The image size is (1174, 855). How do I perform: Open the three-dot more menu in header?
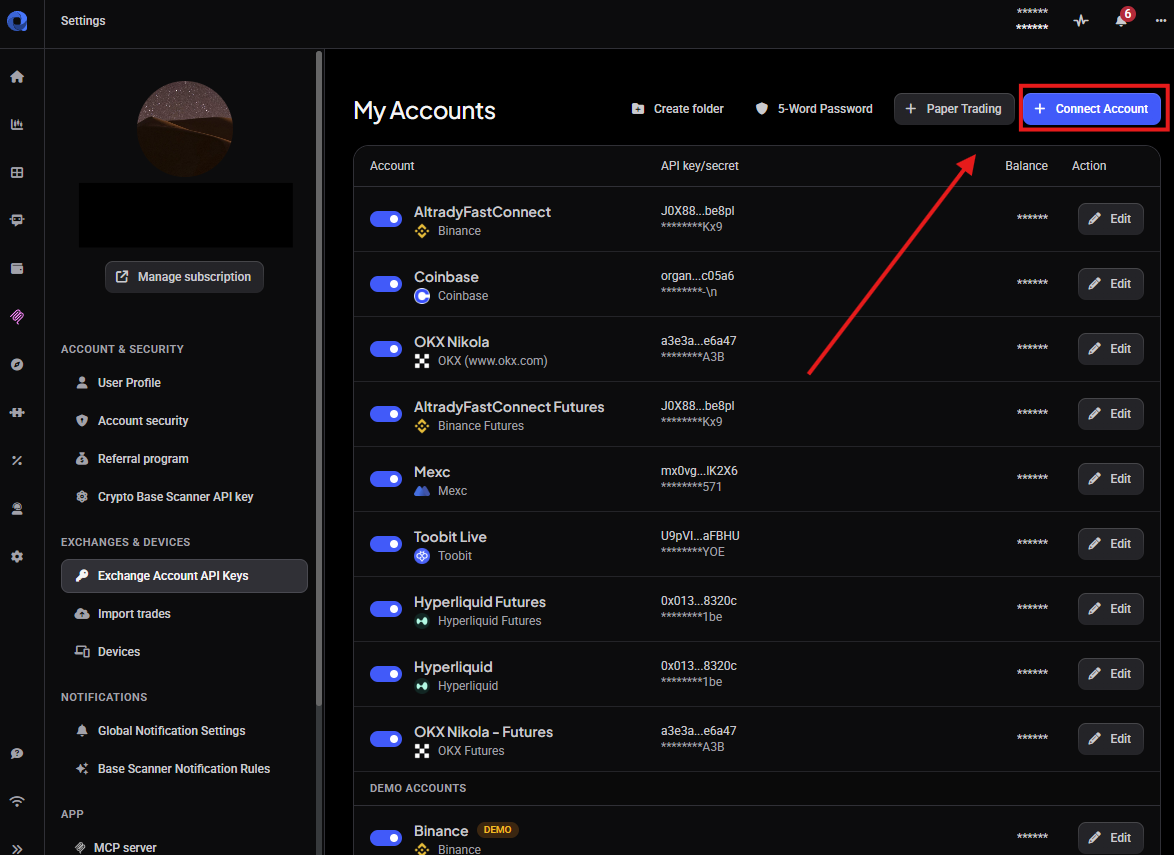click(1161, 21)
